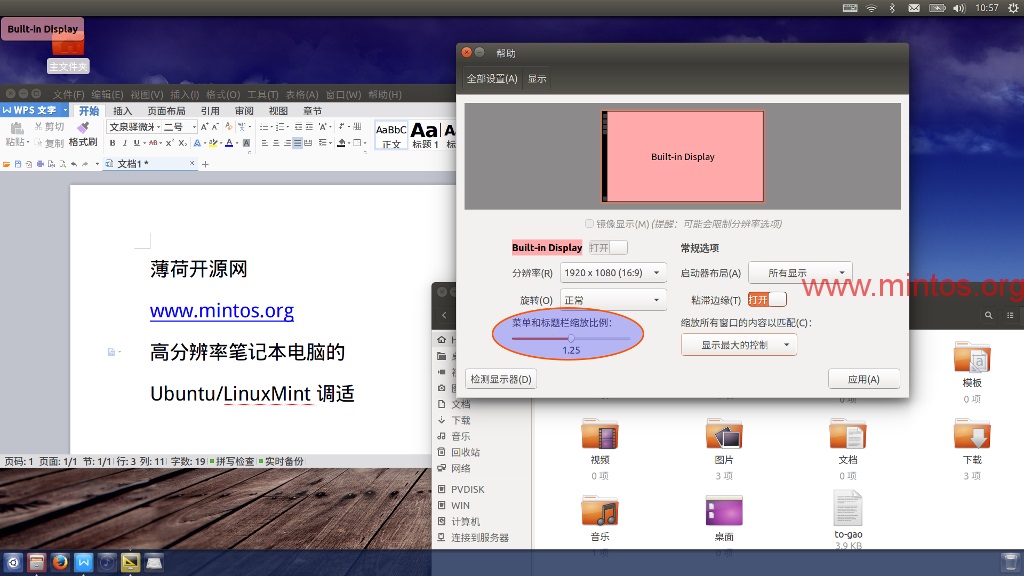Check the 镜像显示 mirror displays checkbox
1024x576 pixels.
(589, 224)
